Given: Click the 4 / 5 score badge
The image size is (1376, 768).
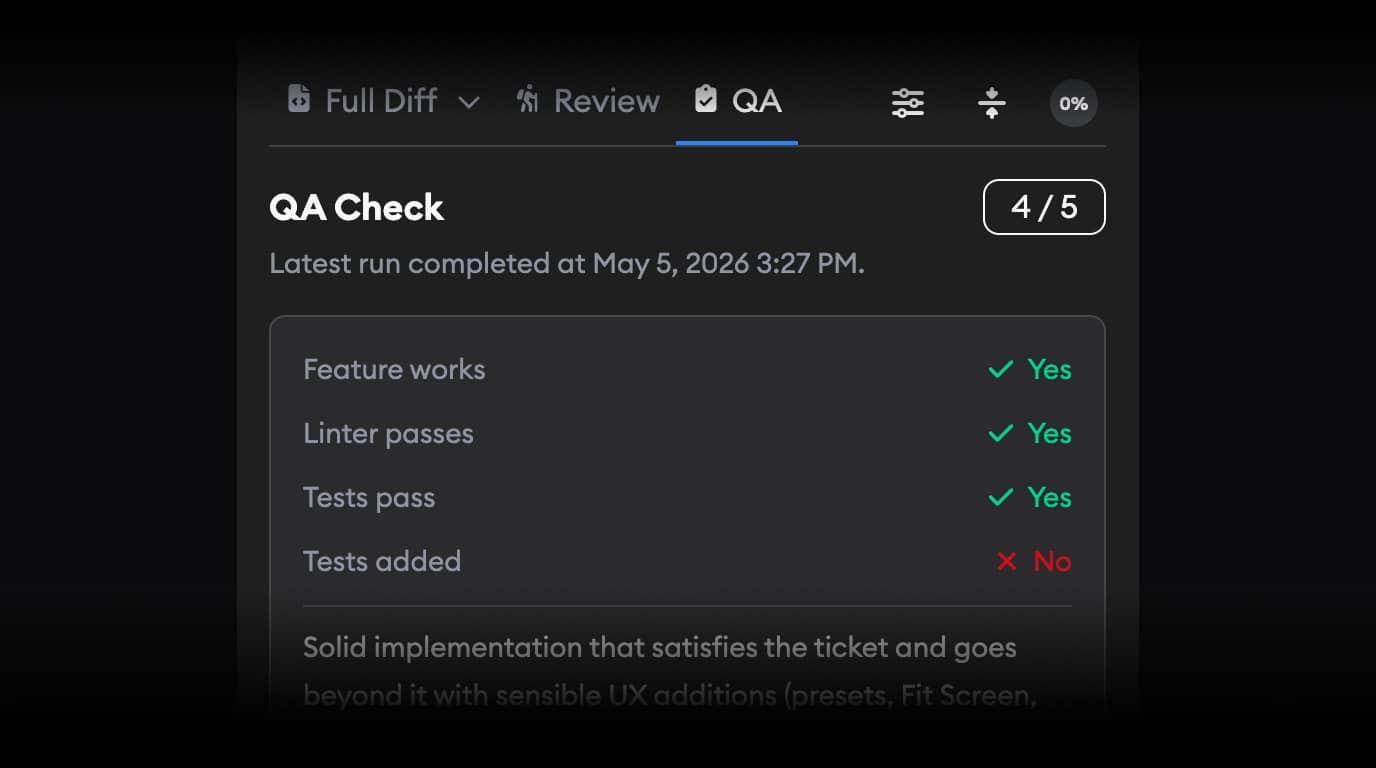Looking at the screenshot, I should point(1044,207).
